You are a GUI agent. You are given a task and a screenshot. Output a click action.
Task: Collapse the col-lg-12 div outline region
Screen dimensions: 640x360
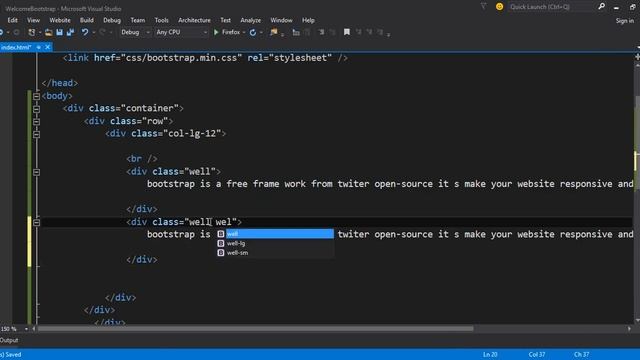(36, 134)
